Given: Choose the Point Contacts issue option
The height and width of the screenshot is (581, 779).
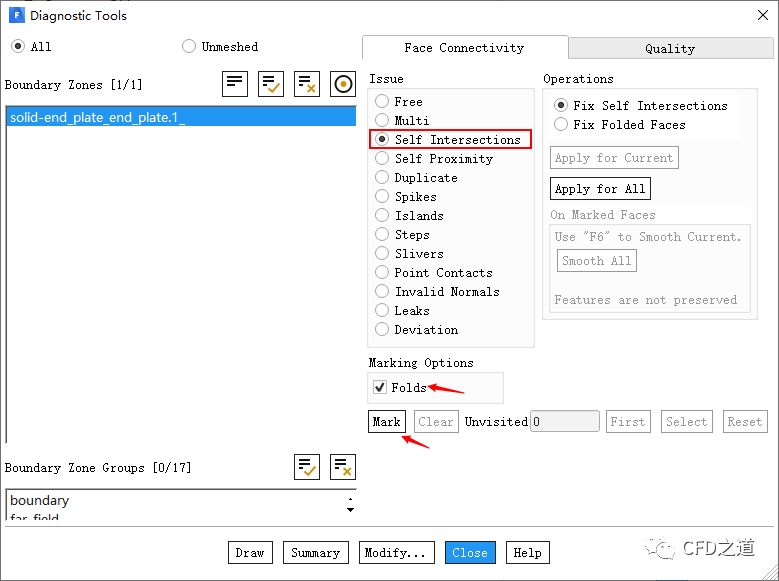Looking at the screenshot, I should [382, 272].
